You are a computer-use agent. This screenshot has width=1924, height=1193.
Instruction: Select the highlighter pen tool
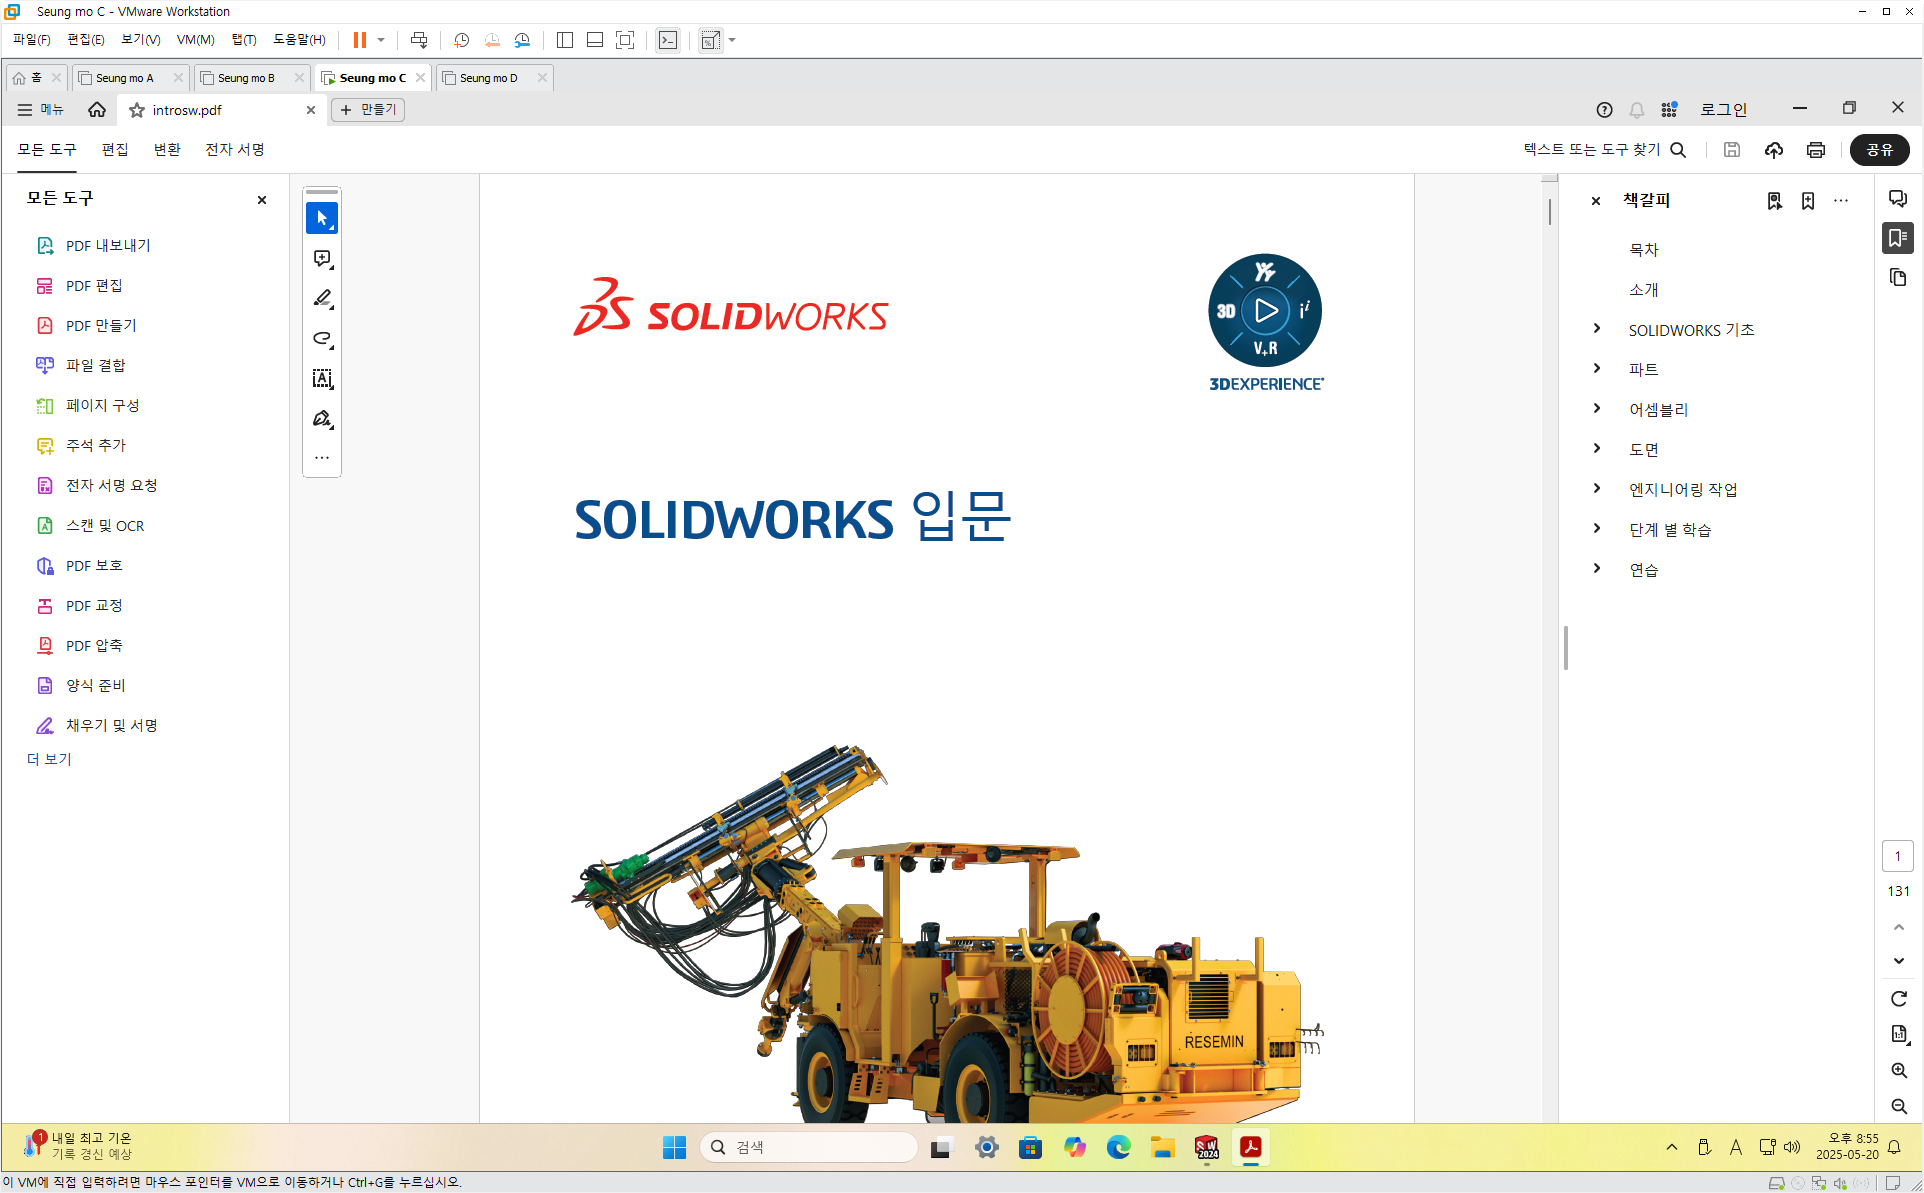[x=321, y=299]
